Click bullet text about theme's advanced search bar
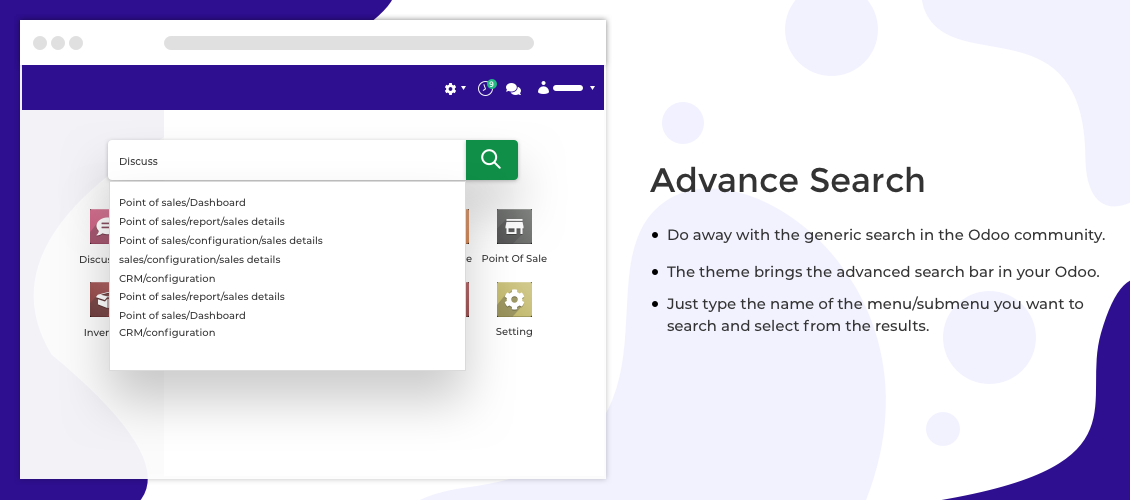Viewport: 1130px width, 500px height. [883, 272]
